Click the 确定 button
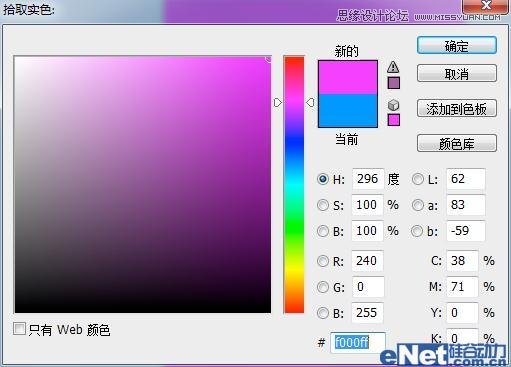This screenshot has width=511, height=367. click(x=457, y=46)
